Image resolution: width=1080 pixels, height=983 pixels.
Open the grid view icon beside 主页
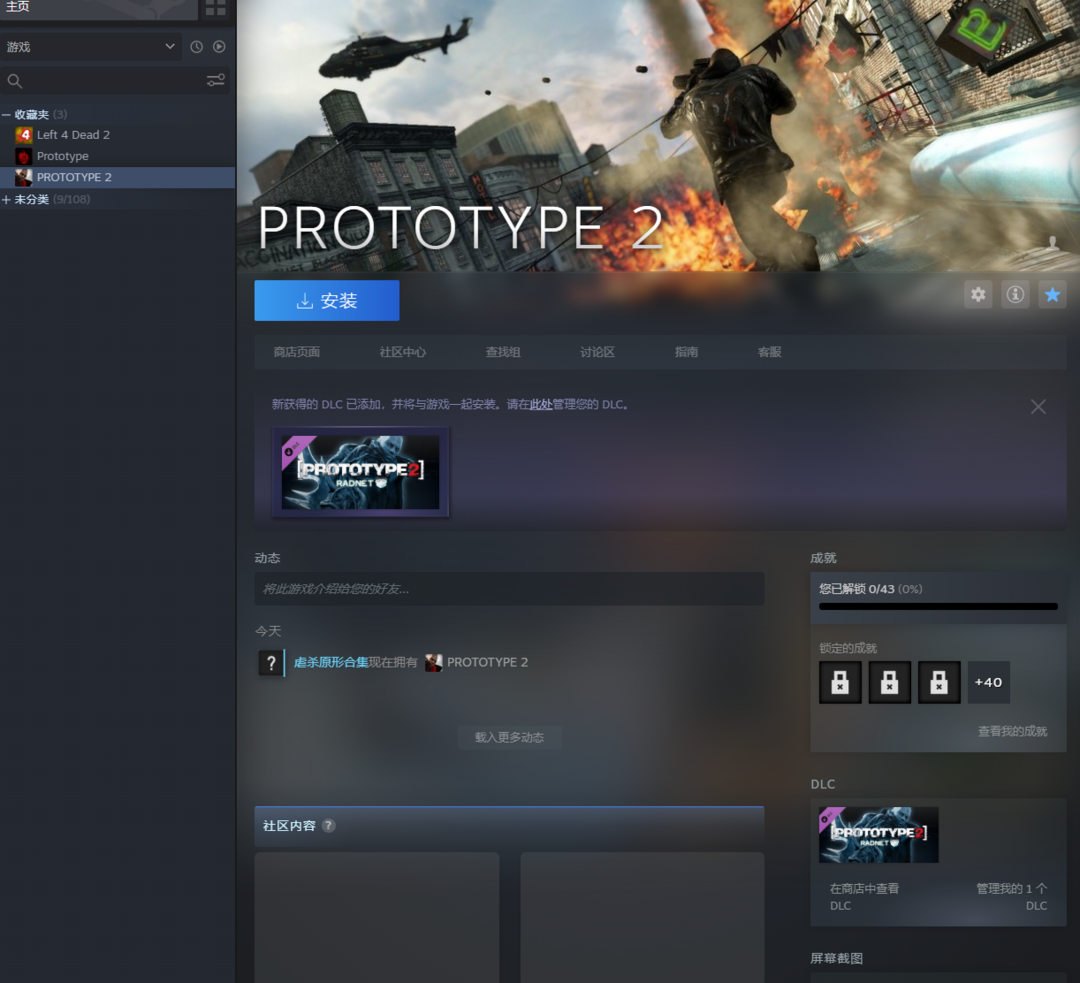point(215,8)
